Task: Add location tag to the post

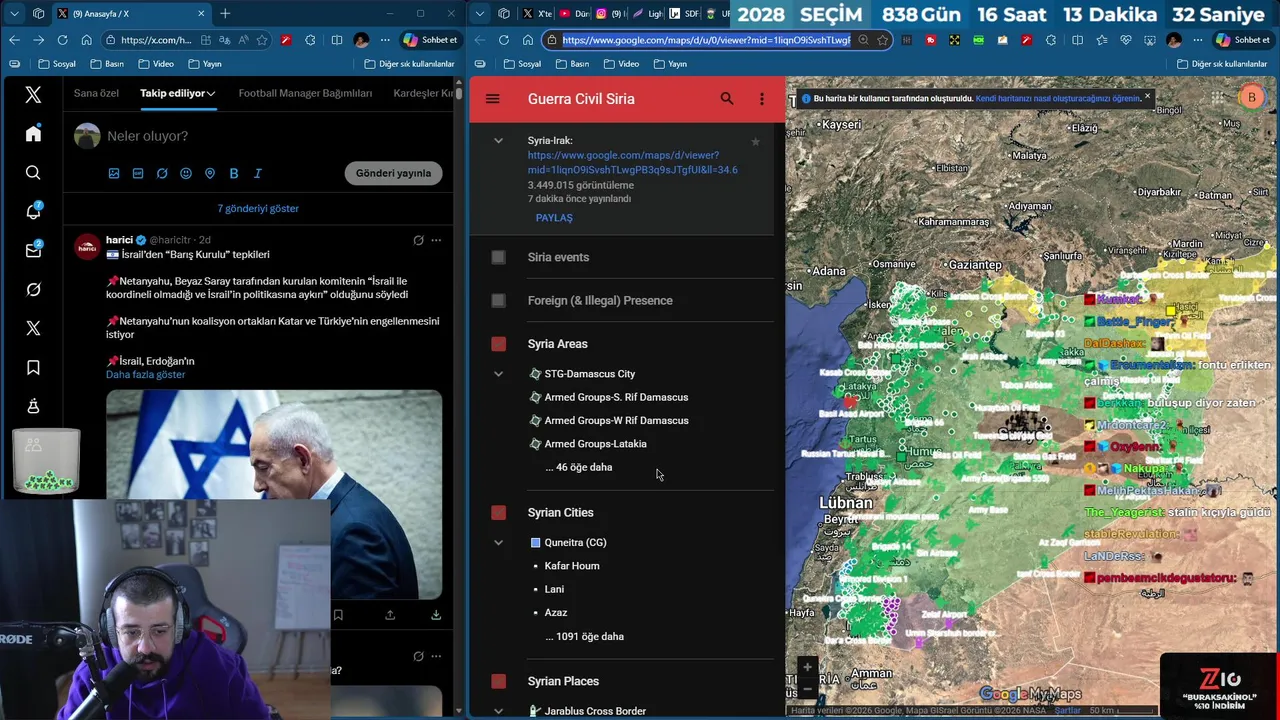Action: coord(210,173)
